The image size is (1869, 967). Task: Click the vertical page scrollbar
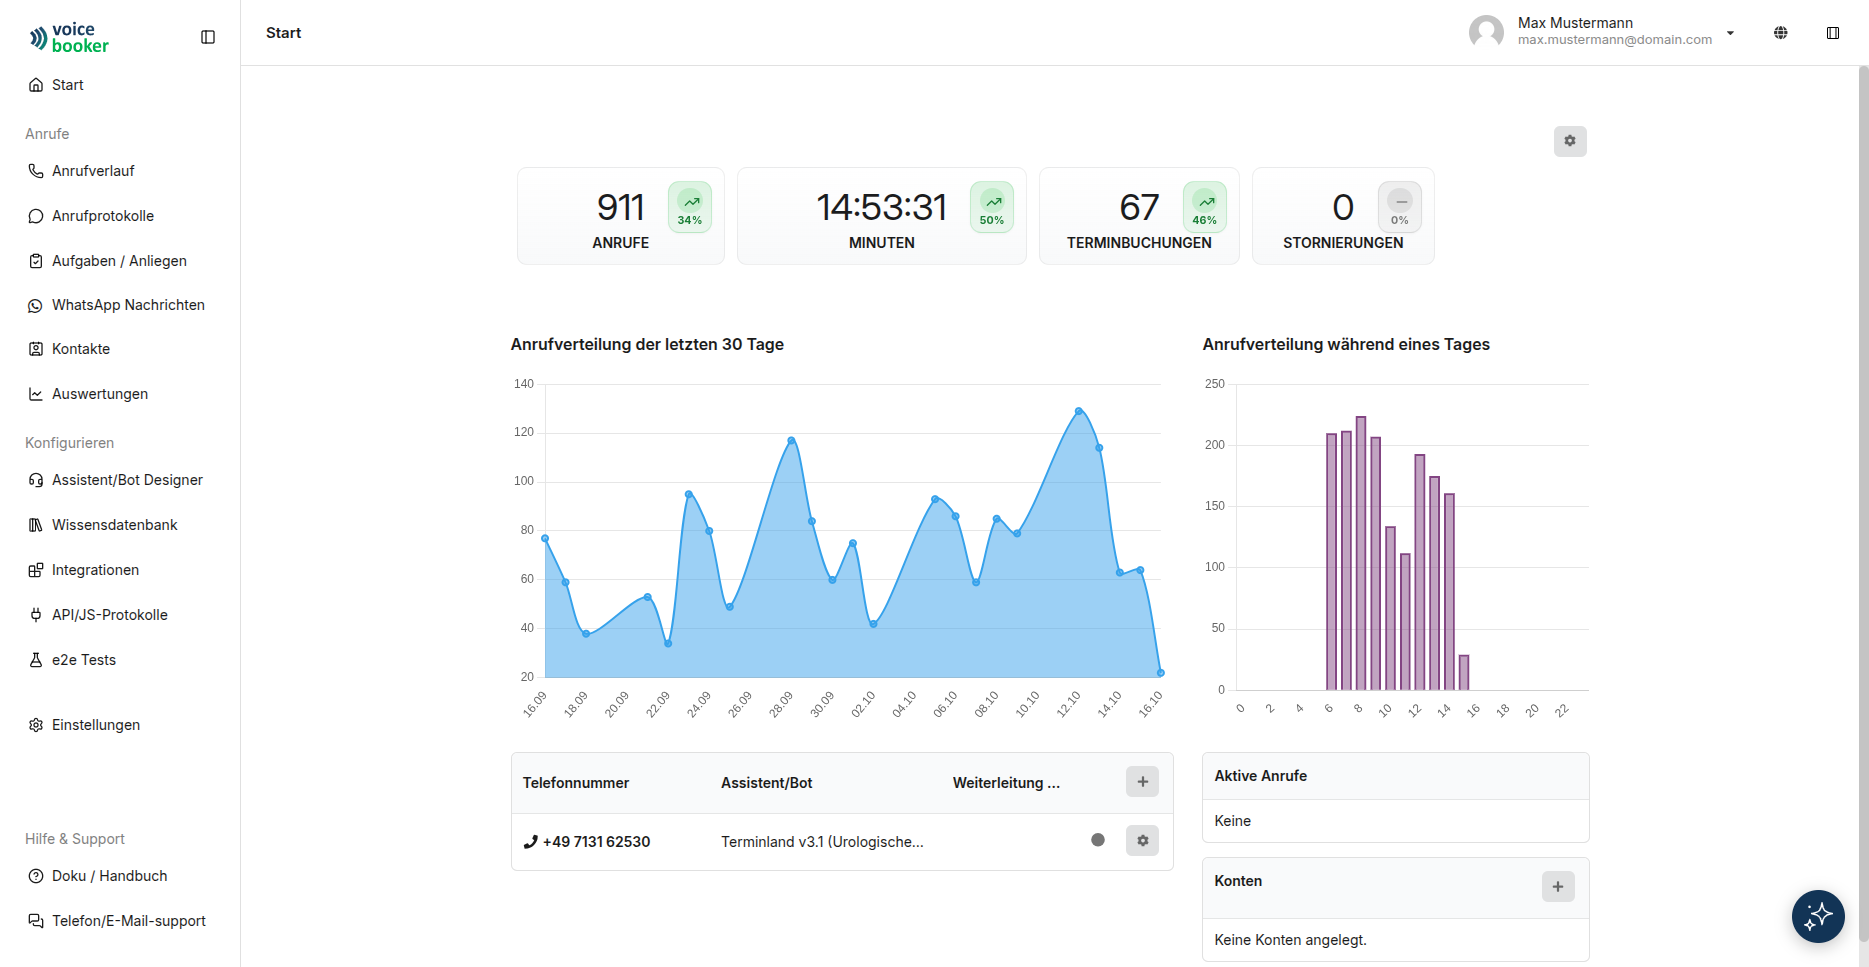[1863, 500]
